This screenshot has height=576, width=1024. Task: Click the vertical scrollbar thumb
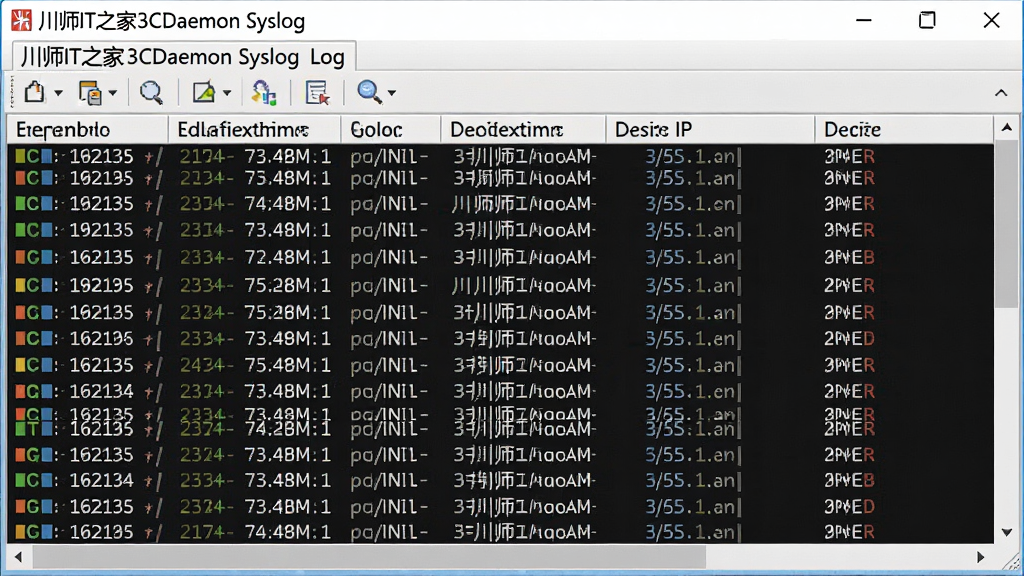[x=1007, y=224]
